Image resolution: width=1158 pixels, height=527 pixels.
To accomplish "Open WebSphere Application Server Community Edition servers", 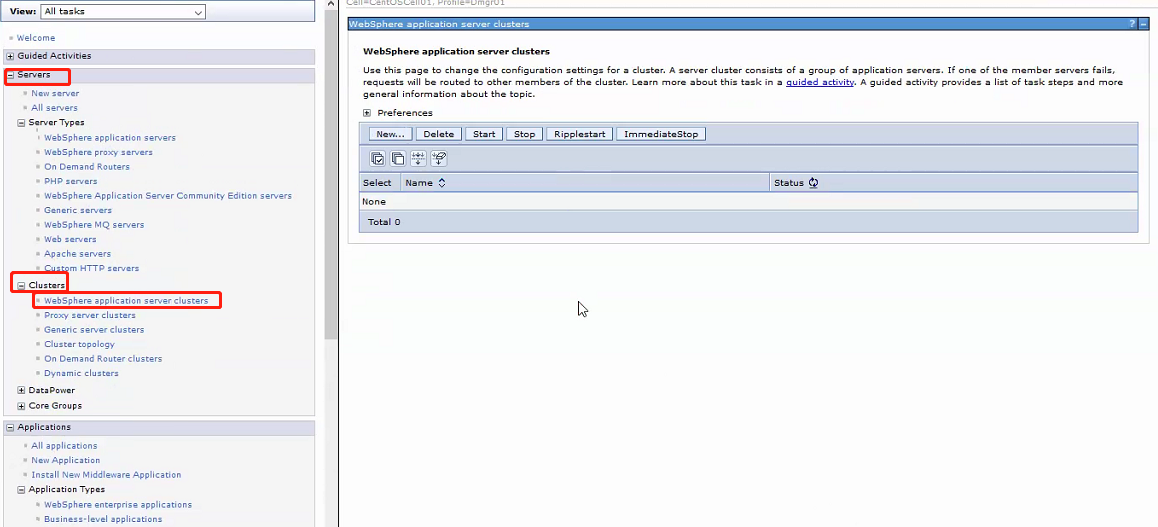I will (x=168, y=196).
